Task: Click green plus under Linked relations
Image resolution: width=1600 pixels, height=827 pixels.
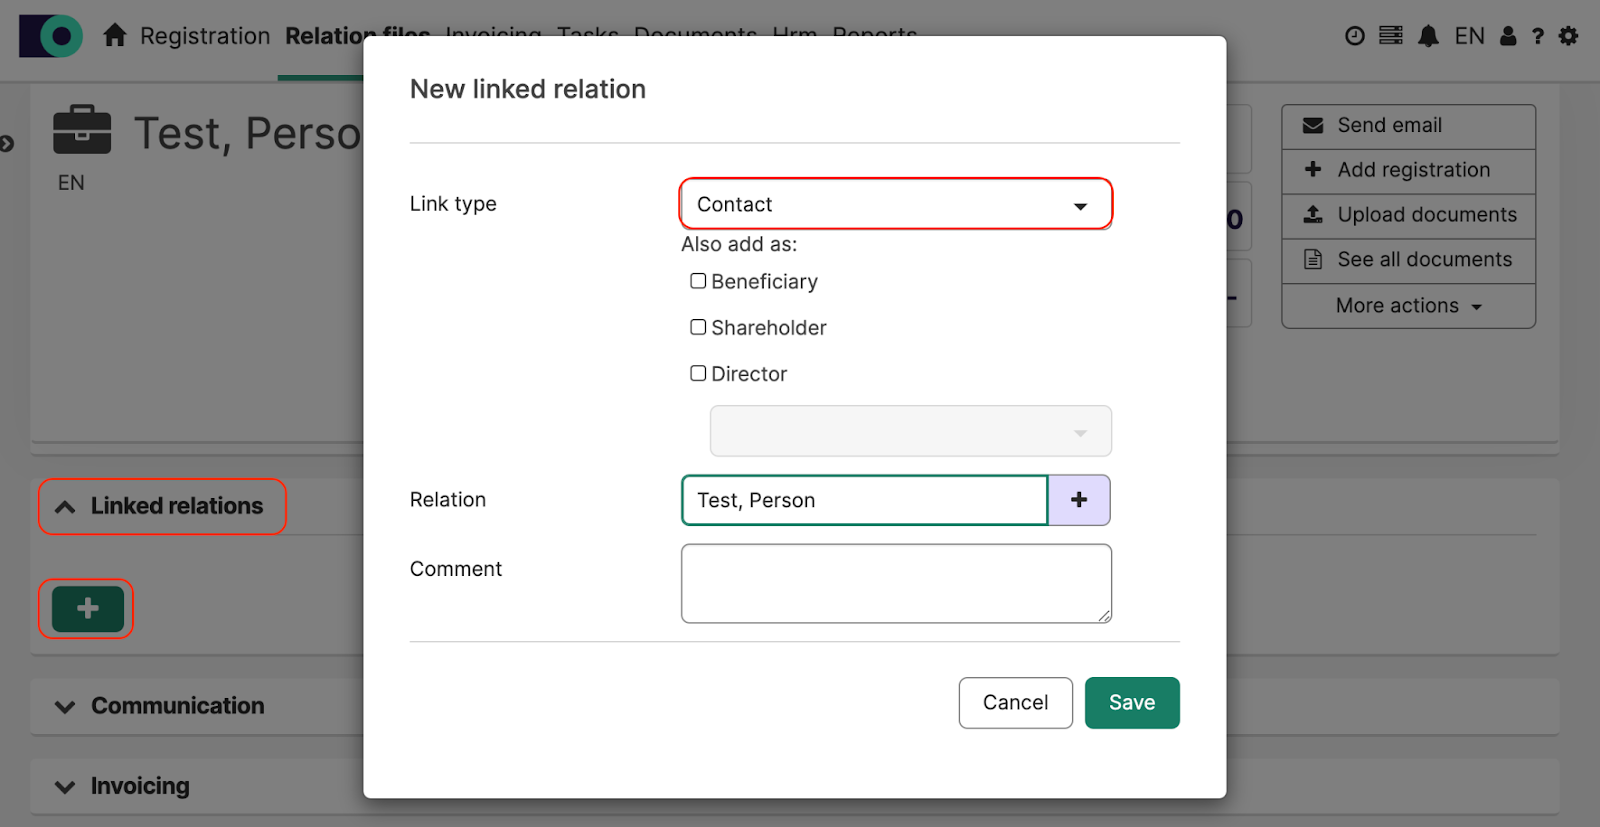Action: tap(88, 609)
